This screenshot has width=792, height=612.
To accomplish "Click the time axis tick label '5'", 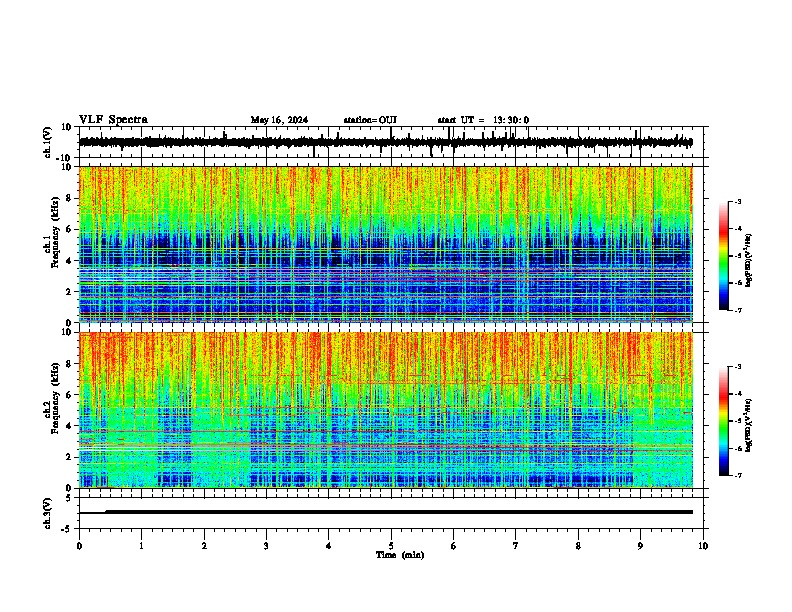I will point(391,546).
